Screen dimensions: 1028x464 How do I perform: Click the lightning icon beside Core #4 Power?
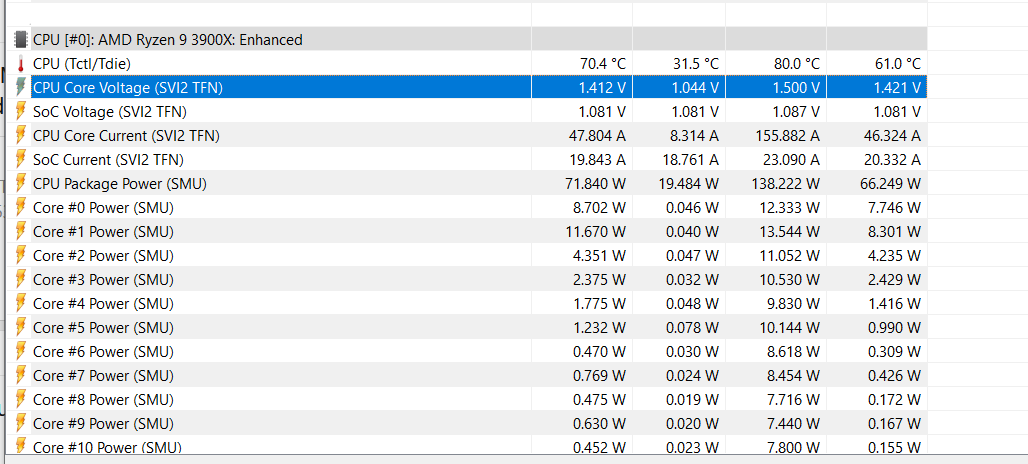pos(21,304)
